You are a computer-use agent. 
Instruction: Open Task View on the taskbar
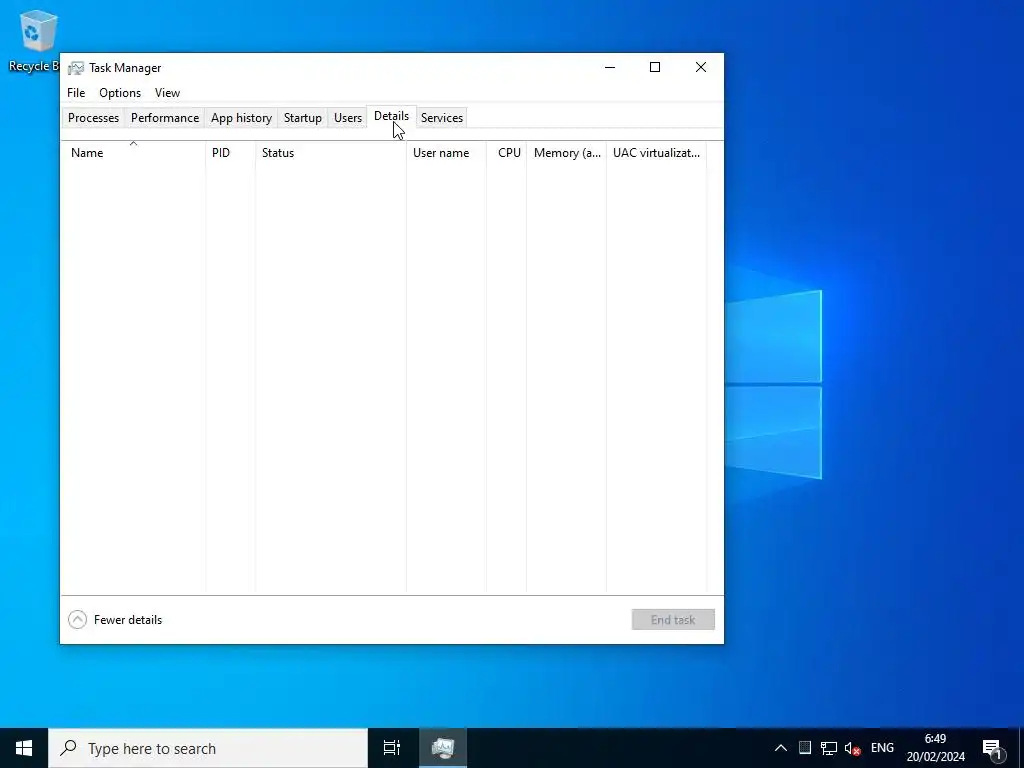point(391,748)
